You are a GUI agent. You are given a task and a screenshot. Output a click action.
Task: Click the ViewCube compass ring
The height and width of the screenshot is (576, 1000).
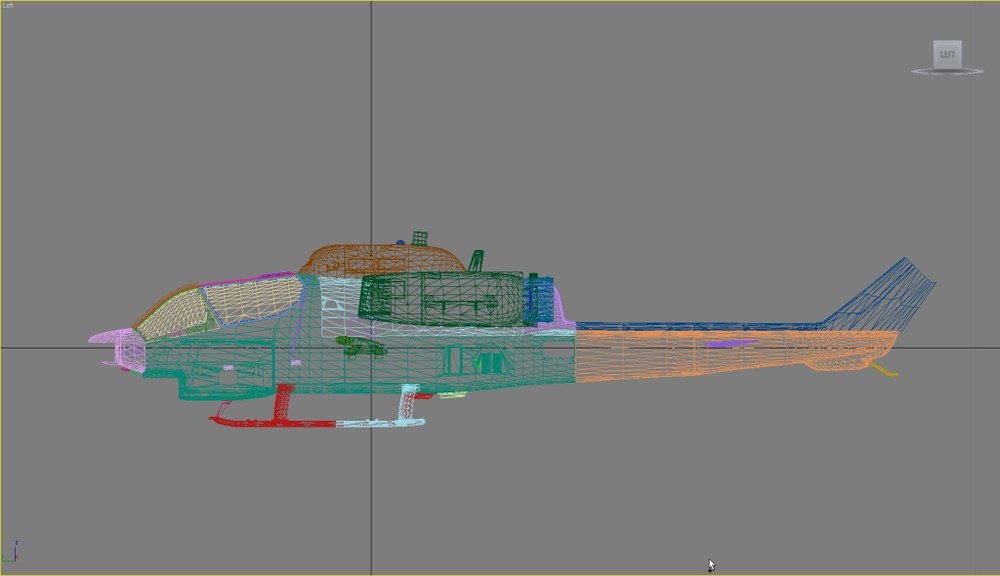(x=947, y=71)
